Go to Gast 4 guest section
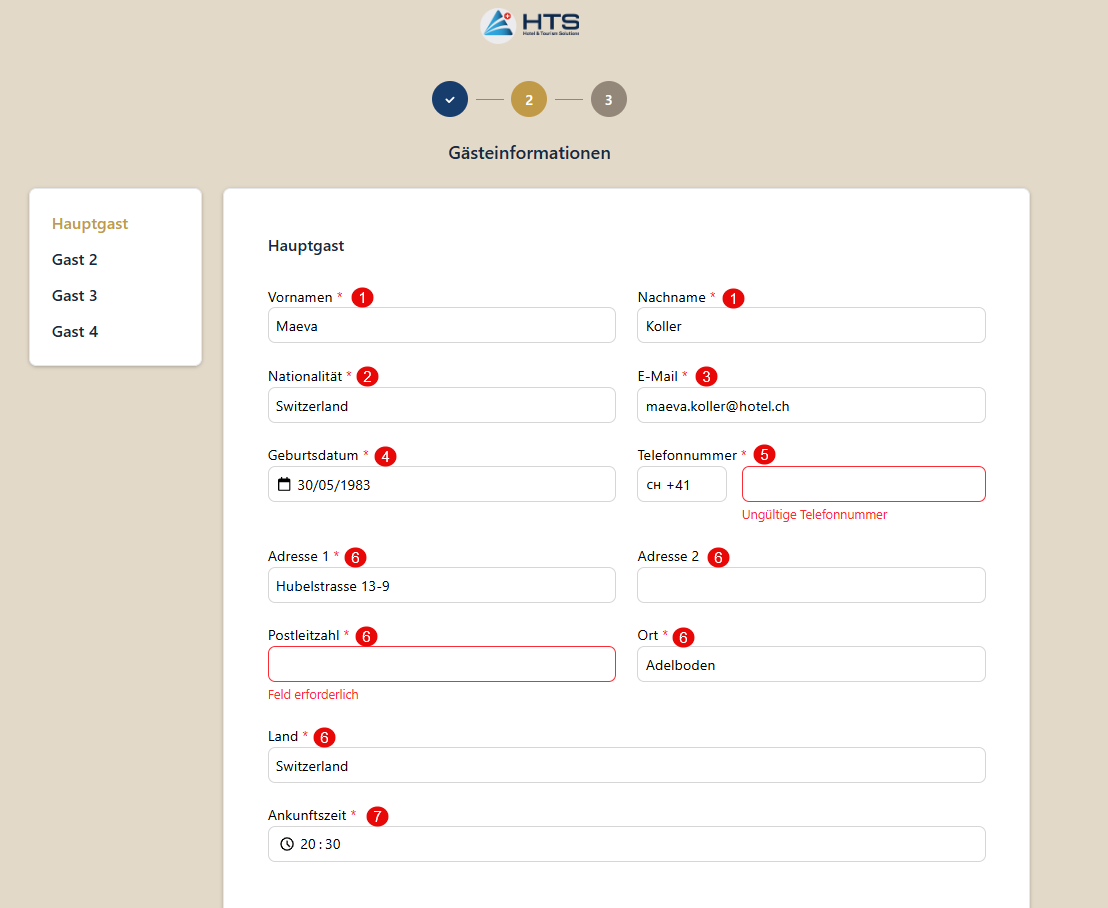The height and width of the screenshot is (908, 1108). 75,332
